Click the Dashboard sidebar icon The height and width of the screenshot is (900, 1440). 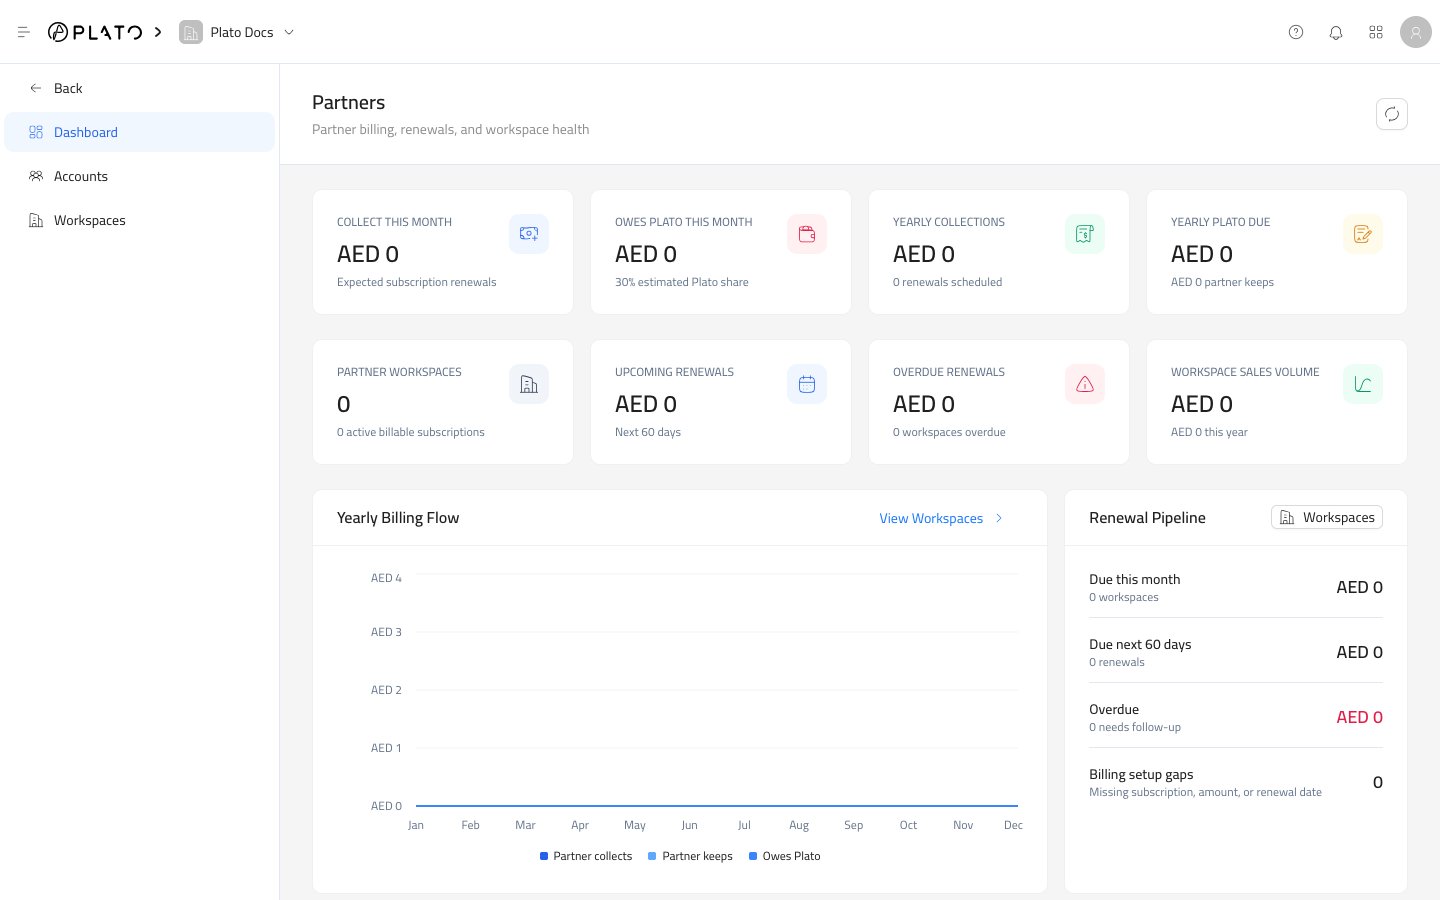(x=36, y=132)
